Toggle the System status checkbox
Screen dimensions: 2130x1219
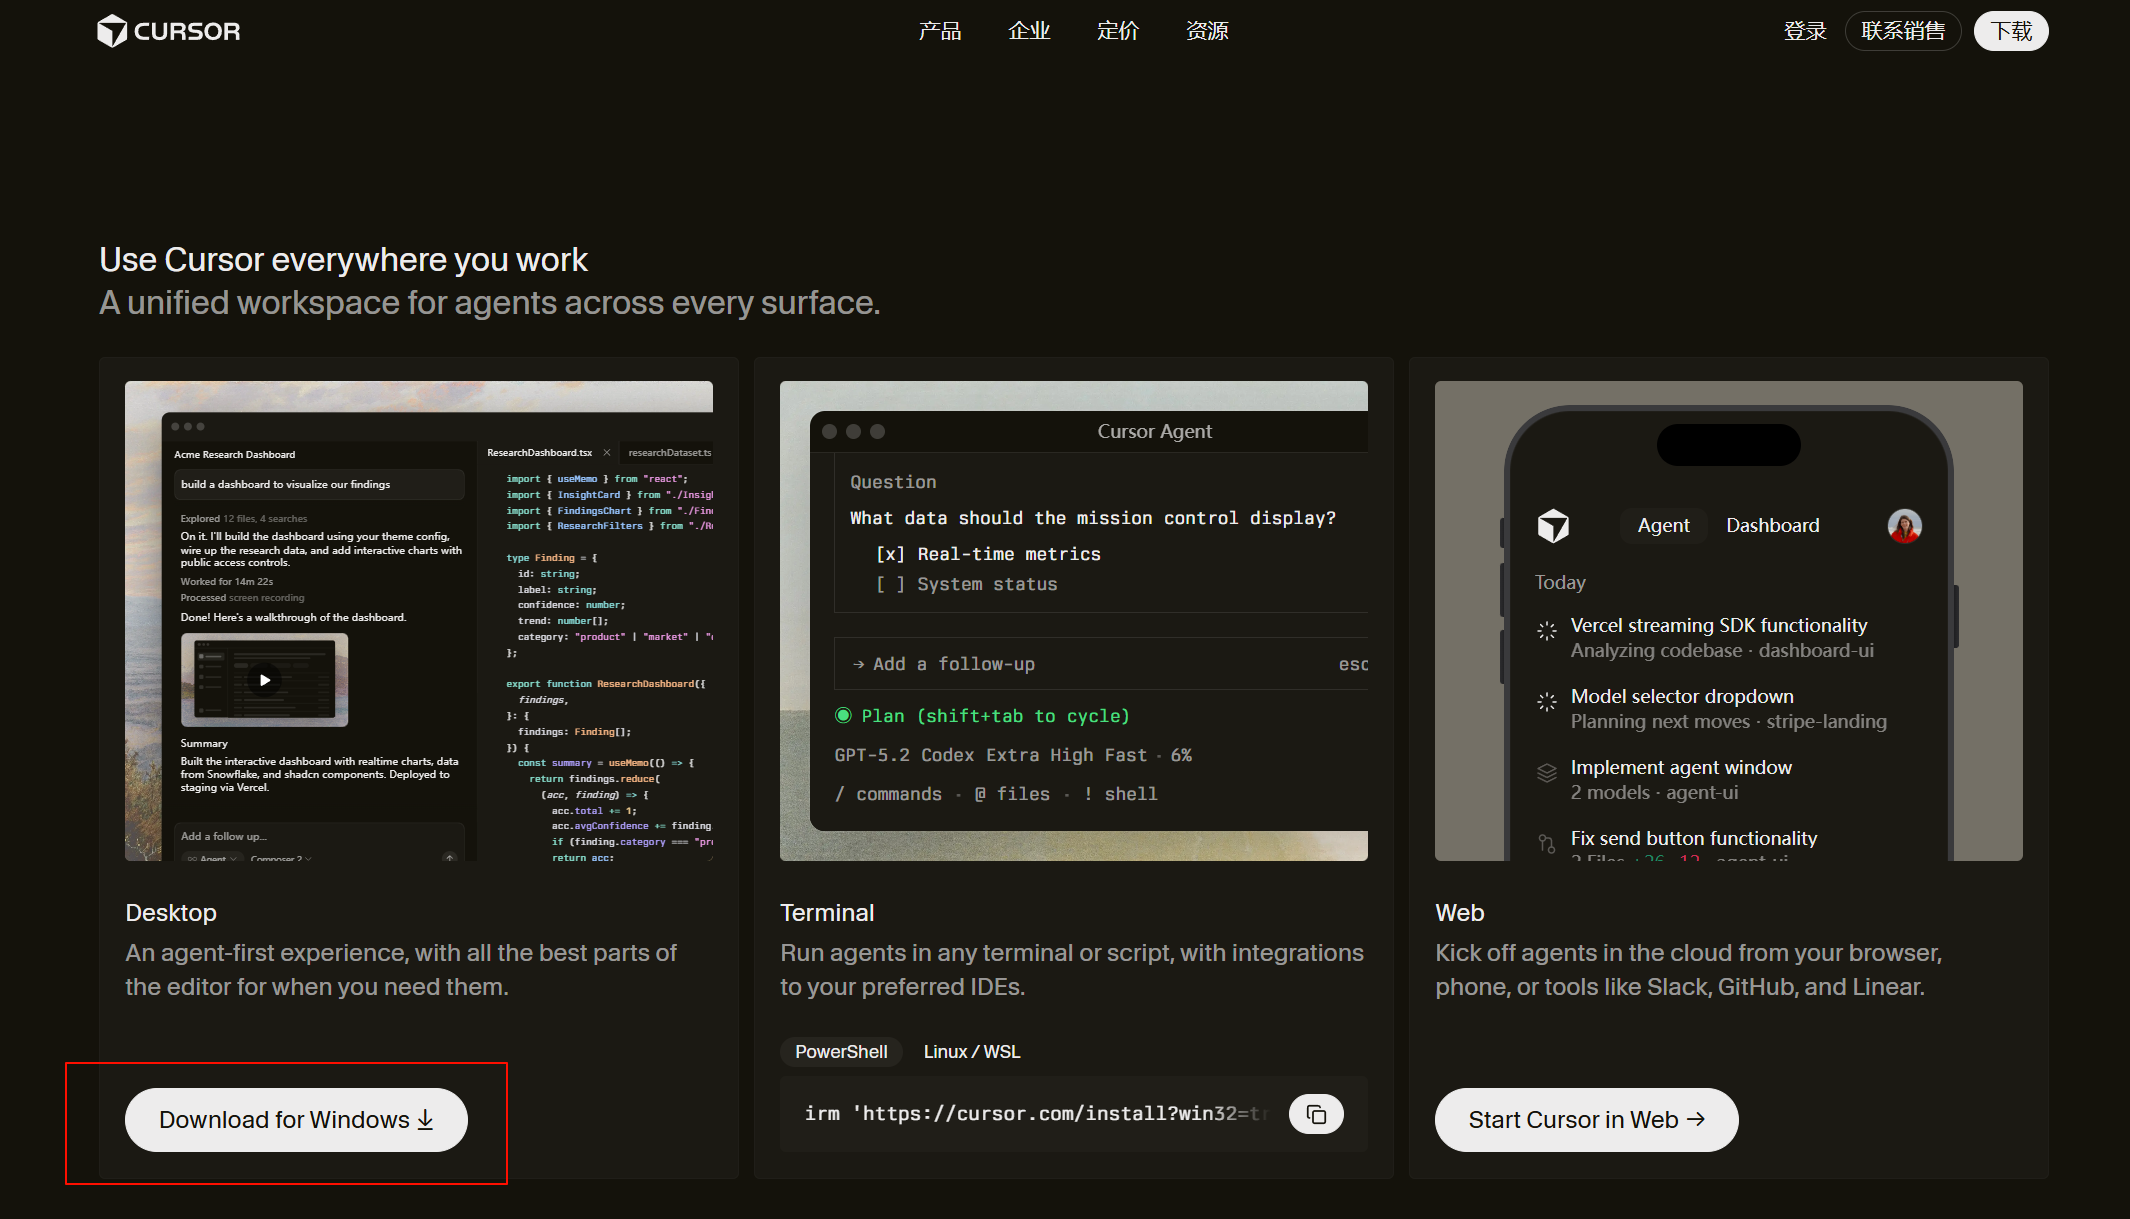coord(890,584)
